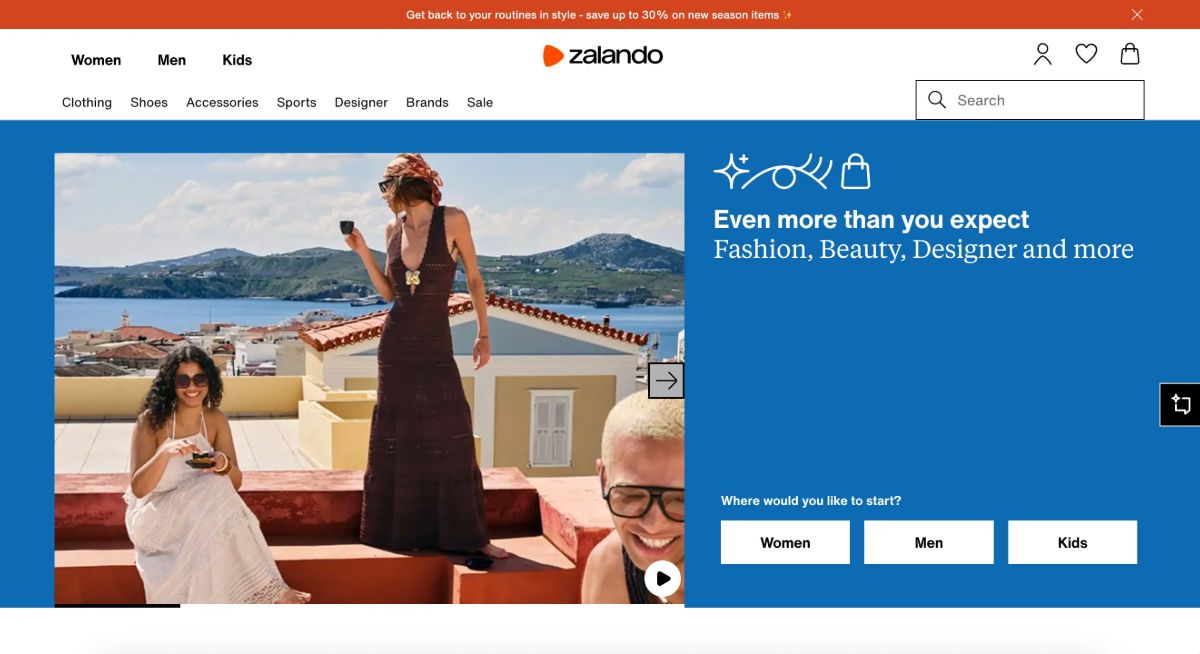Open the Designer menu
Screen dimensions: 1200x654
tap(361, 102)
